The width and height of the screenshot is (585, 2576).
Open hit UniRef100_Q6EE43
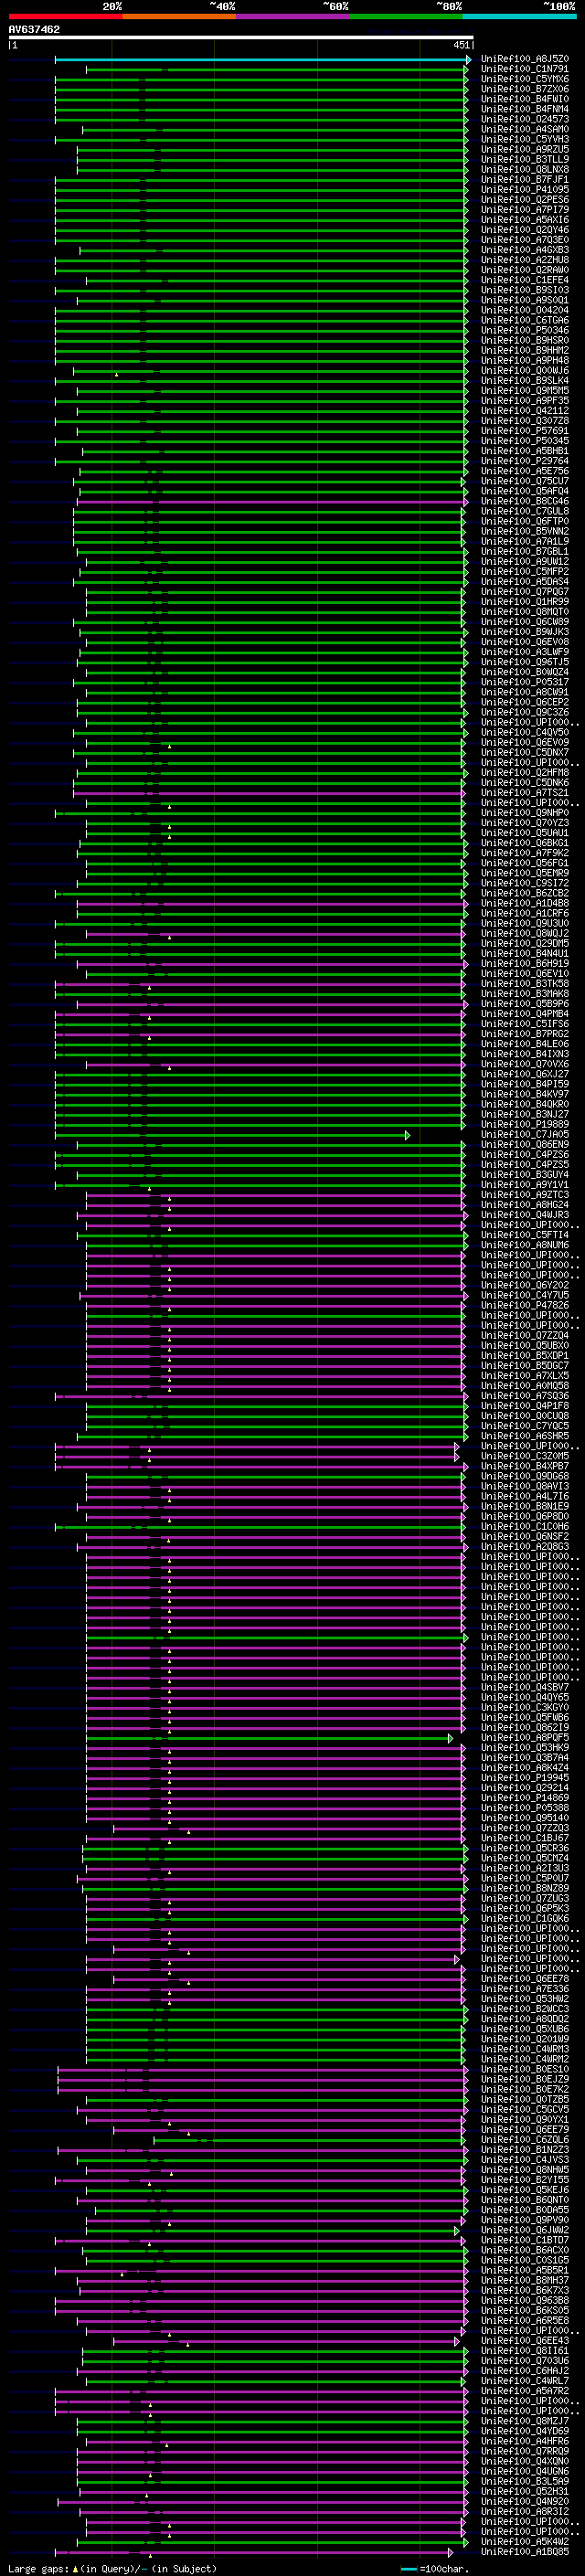[x=525, y=2340]
